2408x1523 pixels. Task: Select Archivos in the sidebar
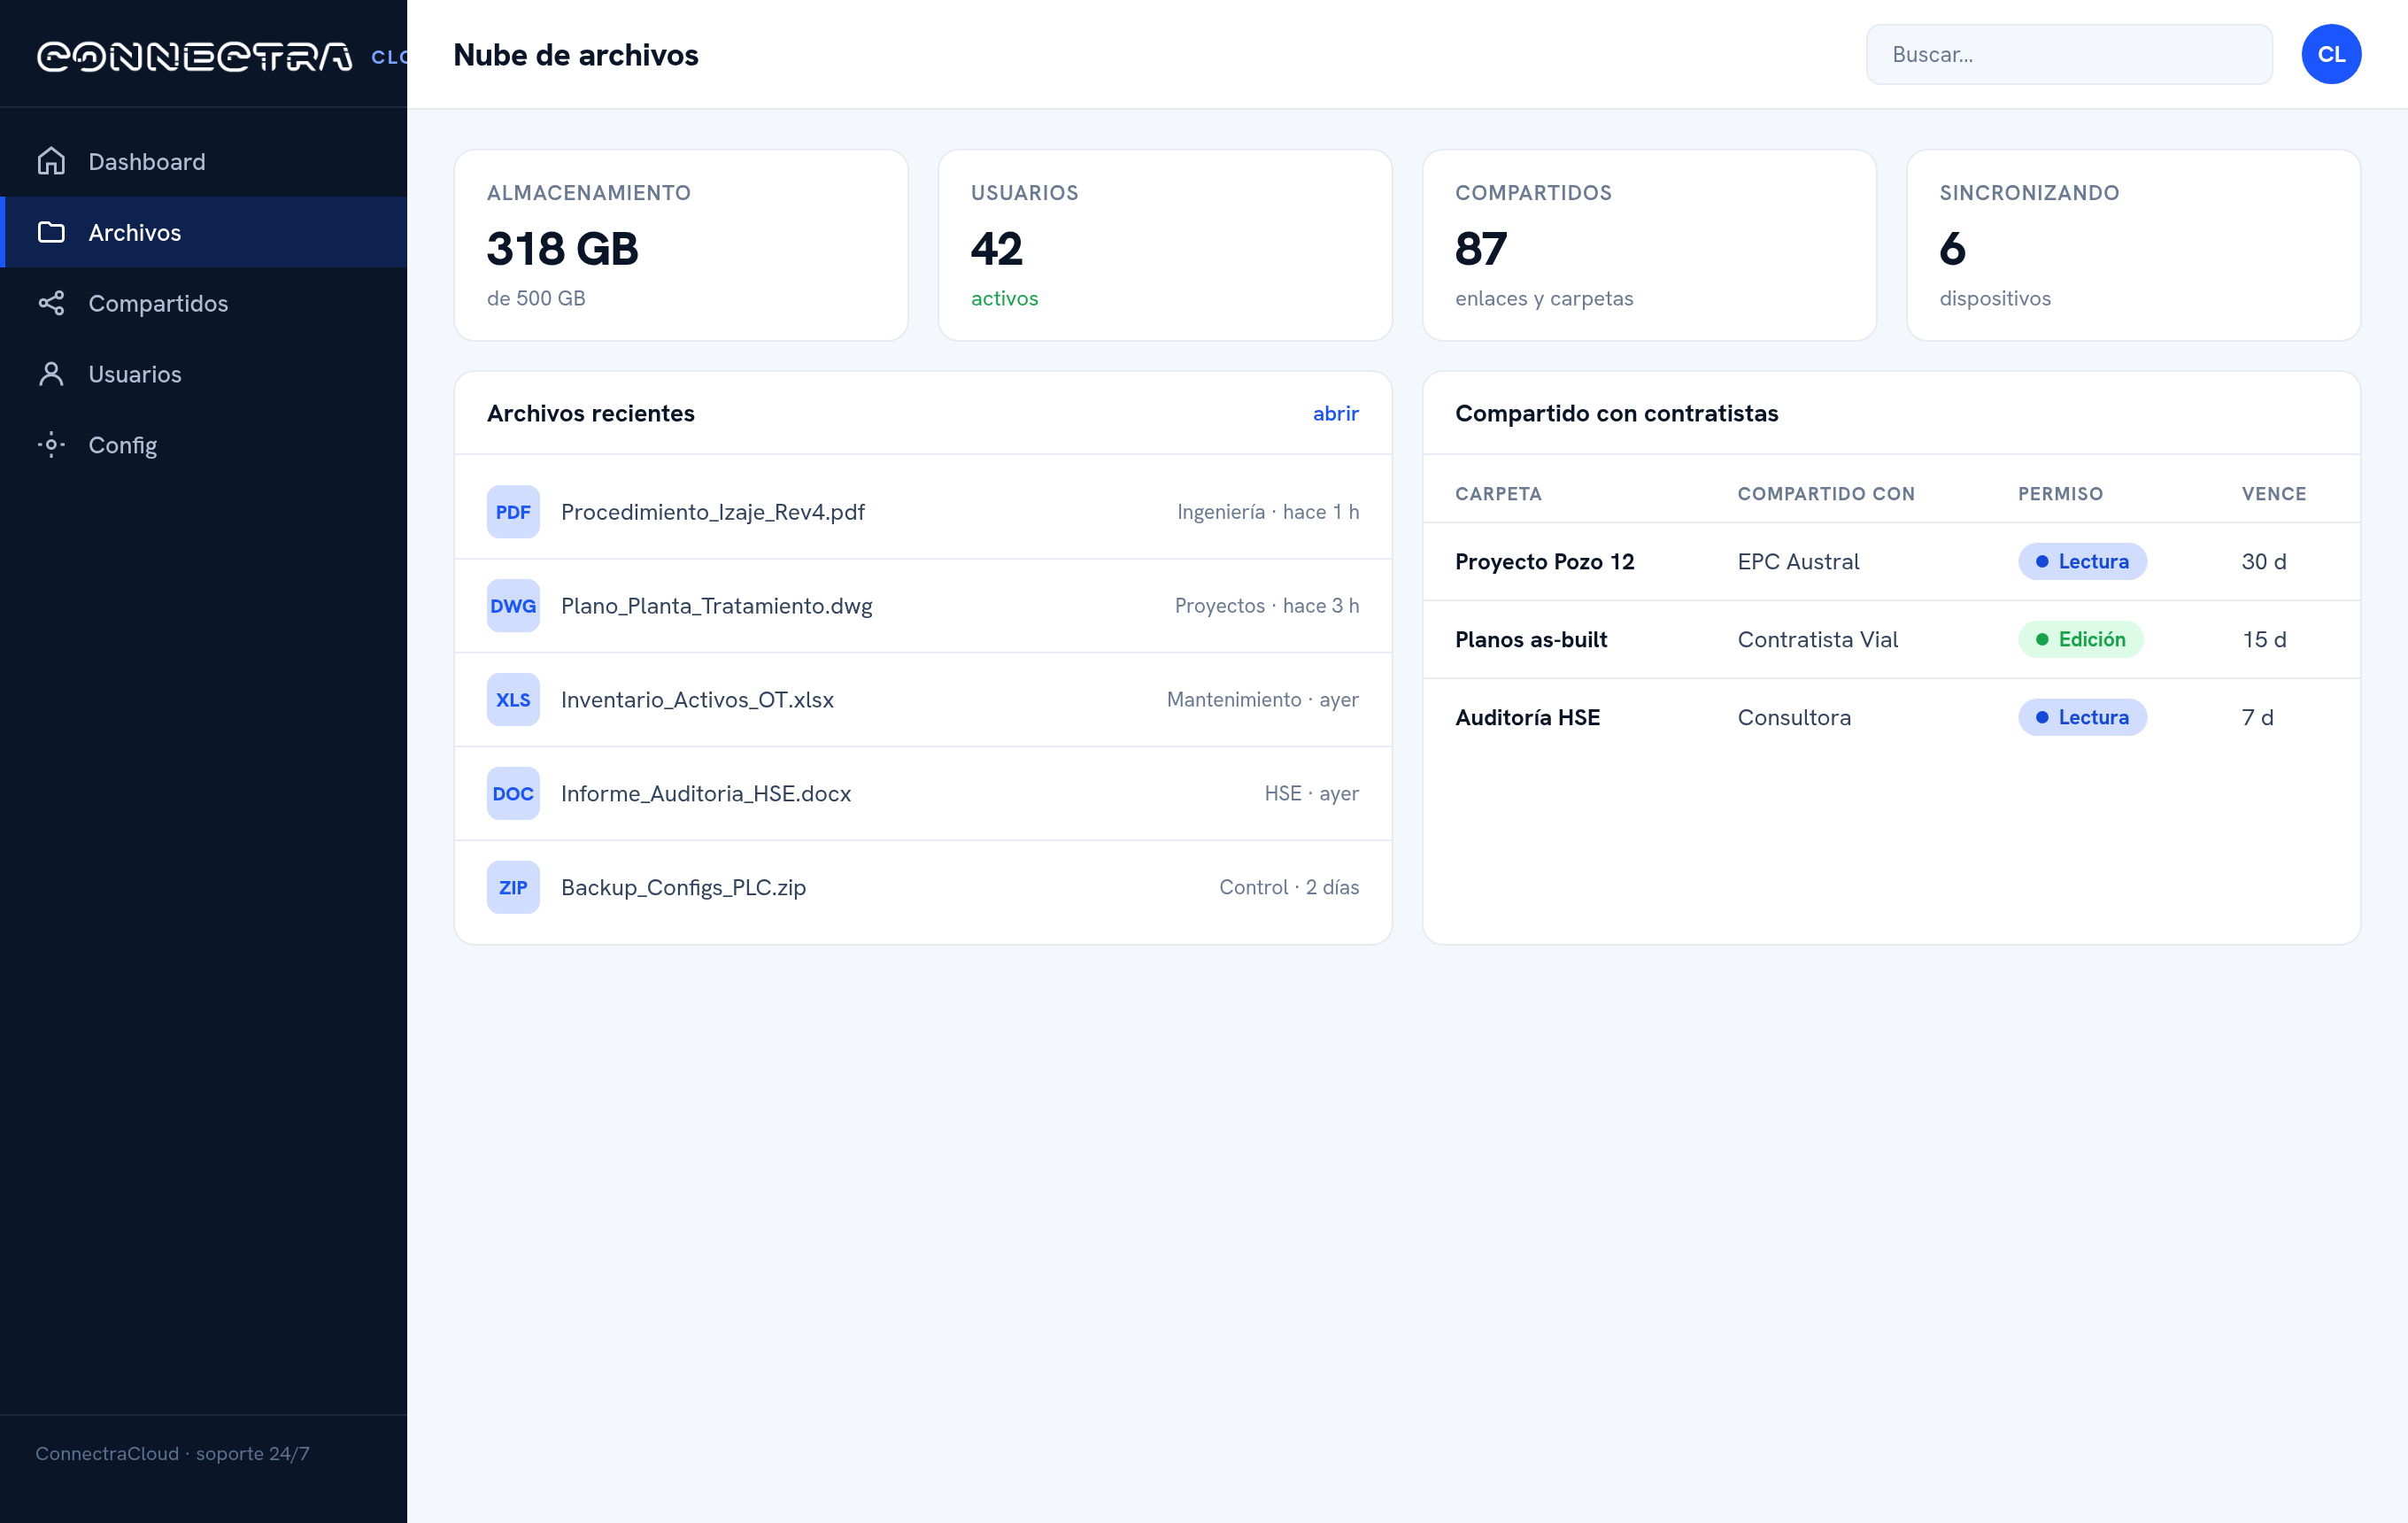[204, 232]
